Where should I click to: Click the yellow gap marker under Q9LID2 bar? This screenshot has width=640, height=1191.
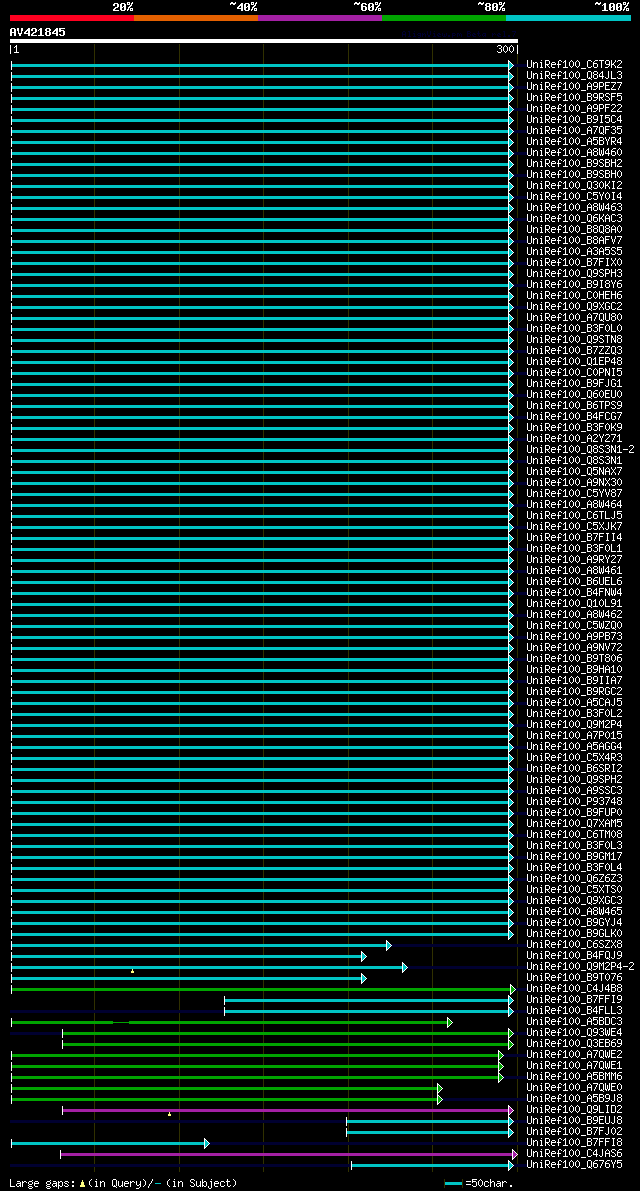(169, 1114)
